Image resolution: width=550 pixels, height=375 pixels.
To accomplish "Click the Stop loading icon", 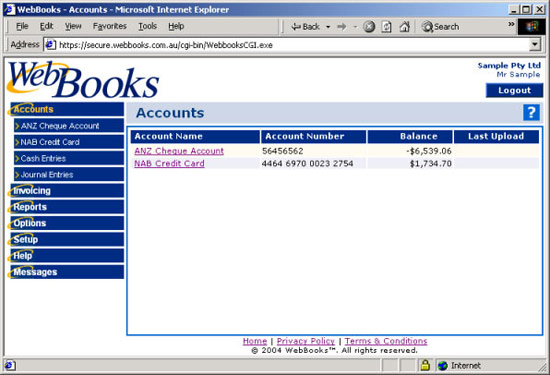I will [x=369, y=27].
